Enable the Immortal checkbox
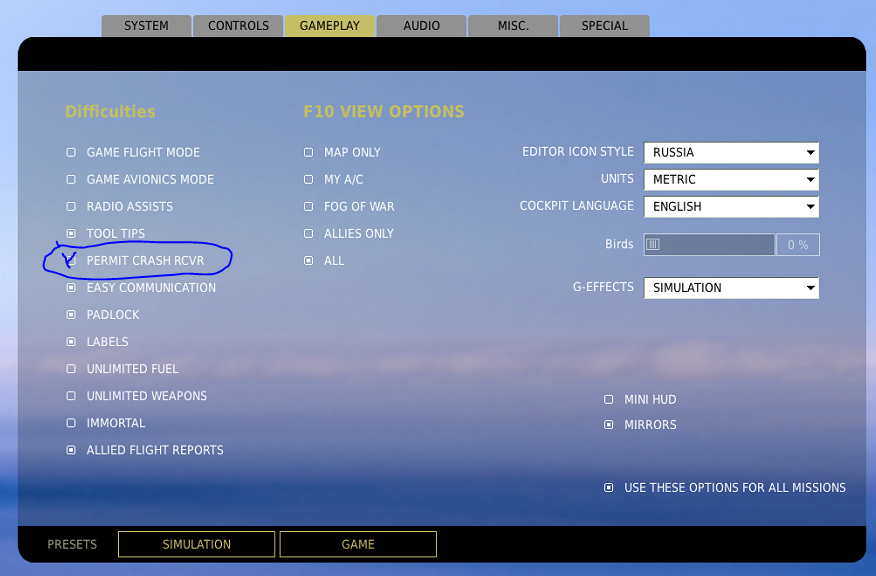Image resolution: width=876 pixels, height=576 pixels. coord(71,423)
